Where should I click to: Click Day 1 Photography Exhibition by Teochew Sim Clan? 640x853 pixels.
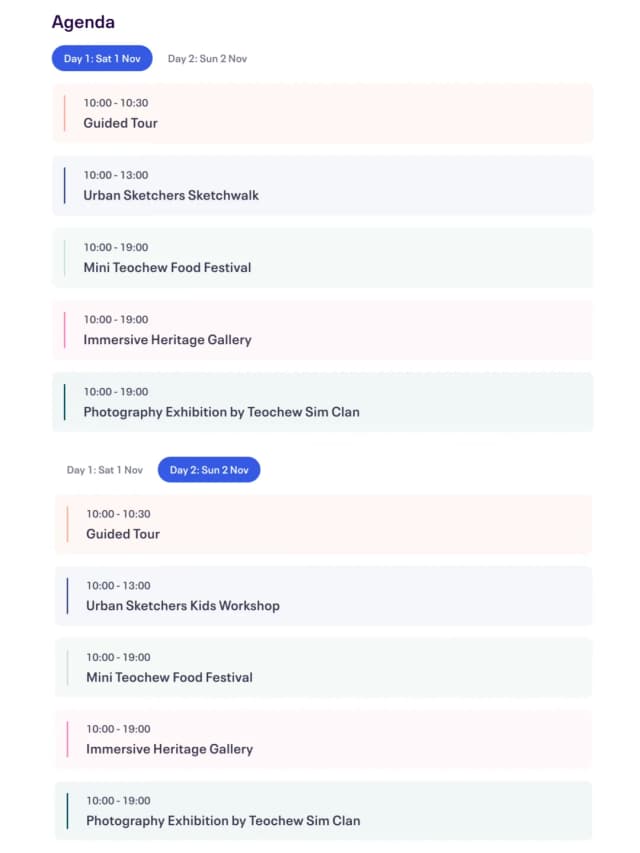point(322,402)
